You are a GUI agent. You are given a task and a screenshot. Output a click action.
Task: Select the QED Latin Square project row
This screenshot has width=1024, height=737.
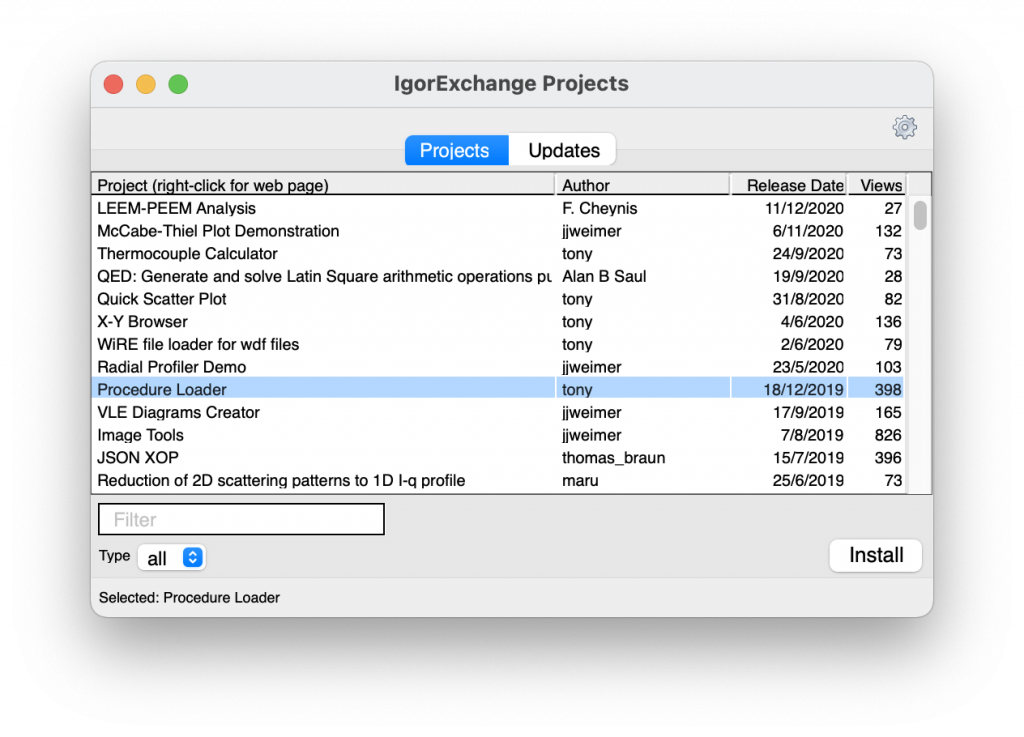(x=498, y=276)
